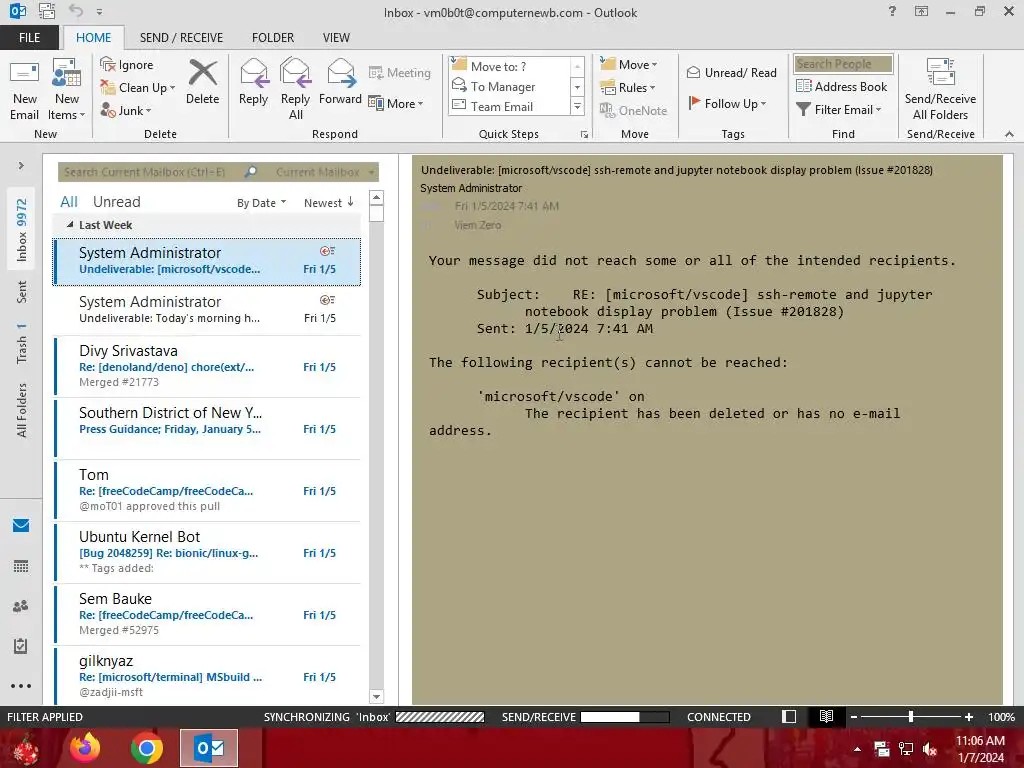Collapse the Last Week group
The image size is (1024, 768).
click(70, 225)
